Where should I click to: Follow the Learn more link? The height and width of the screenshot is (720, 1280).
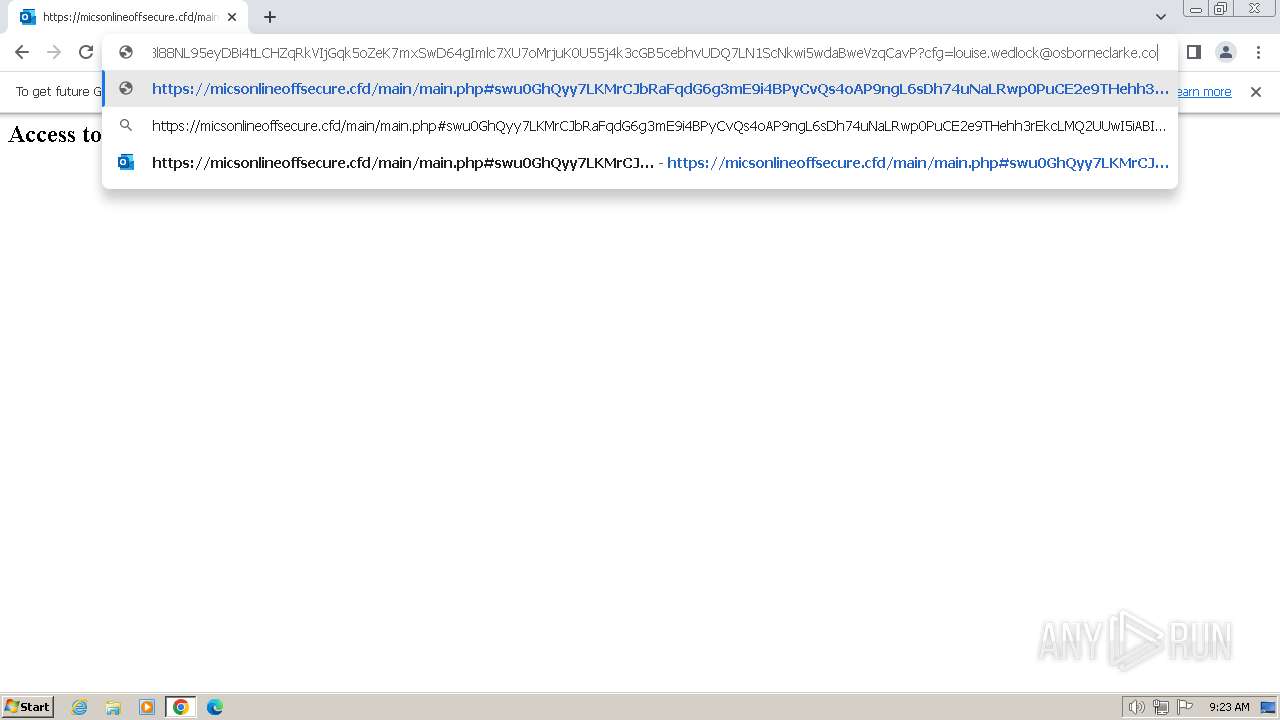click(1202, 92)
